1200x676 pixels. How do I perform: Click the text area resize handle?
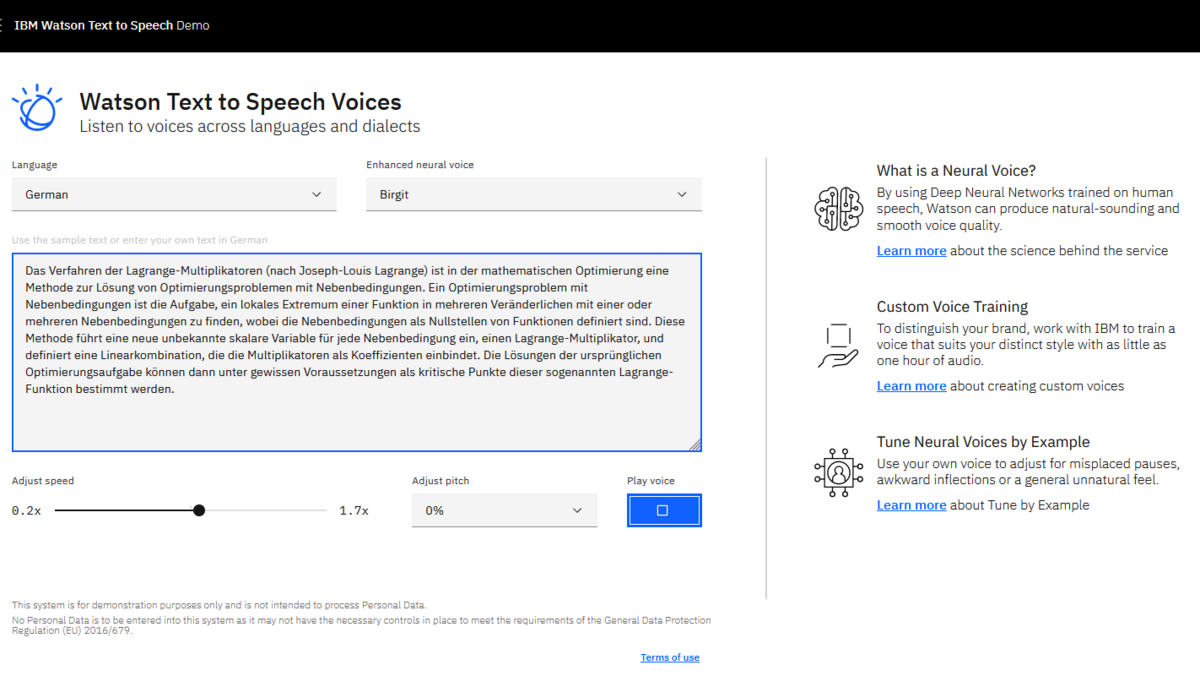(695, 445)
